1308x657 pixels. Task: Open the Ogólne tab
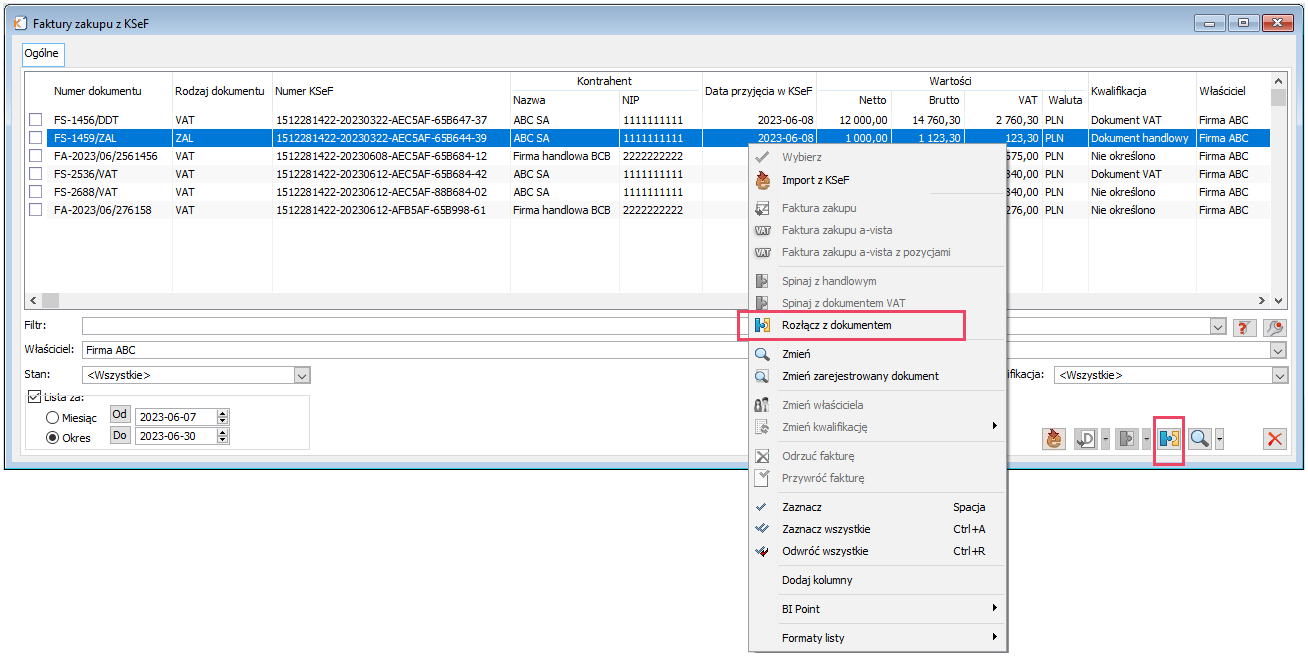pos(42,53)
